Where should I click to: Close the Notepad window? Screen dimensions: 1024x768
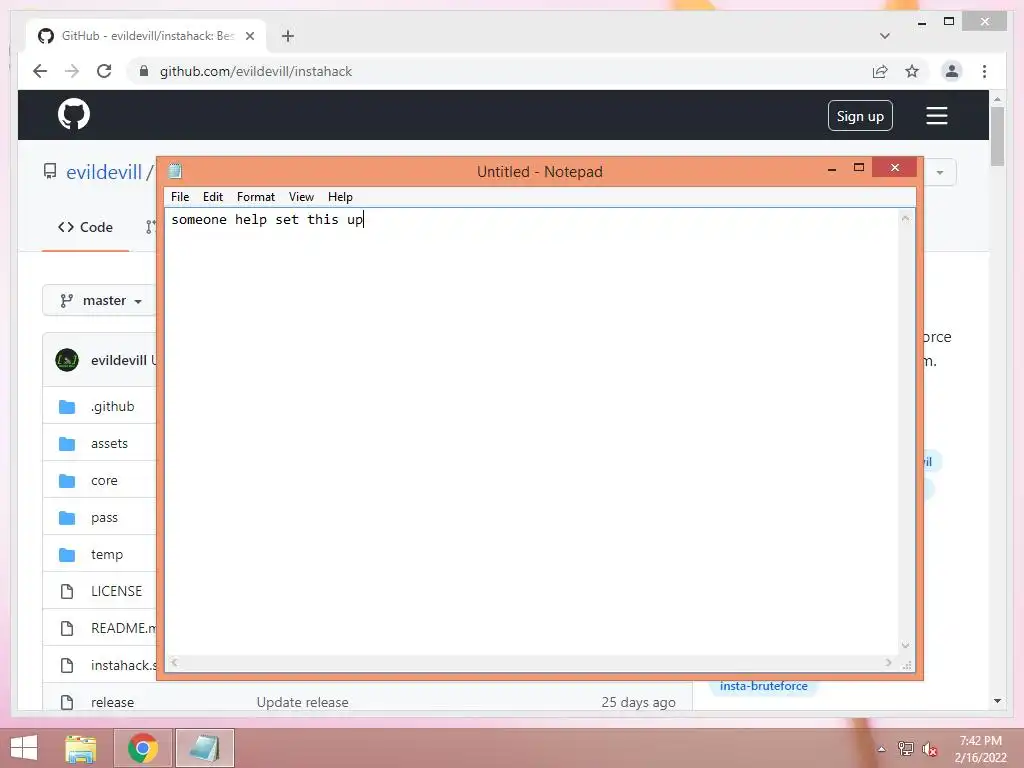(x=895, y=168)
